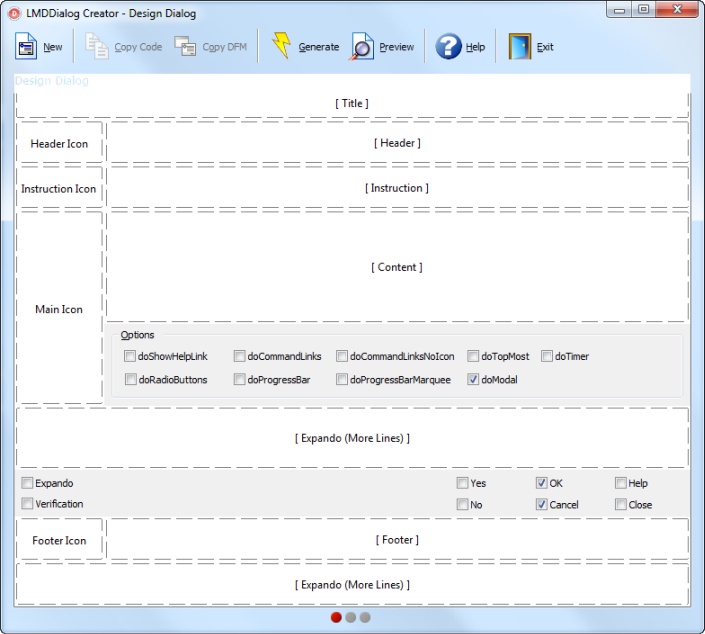Open Preview with the magnifier icon
705x634 pixels.
tap(361, 47)
